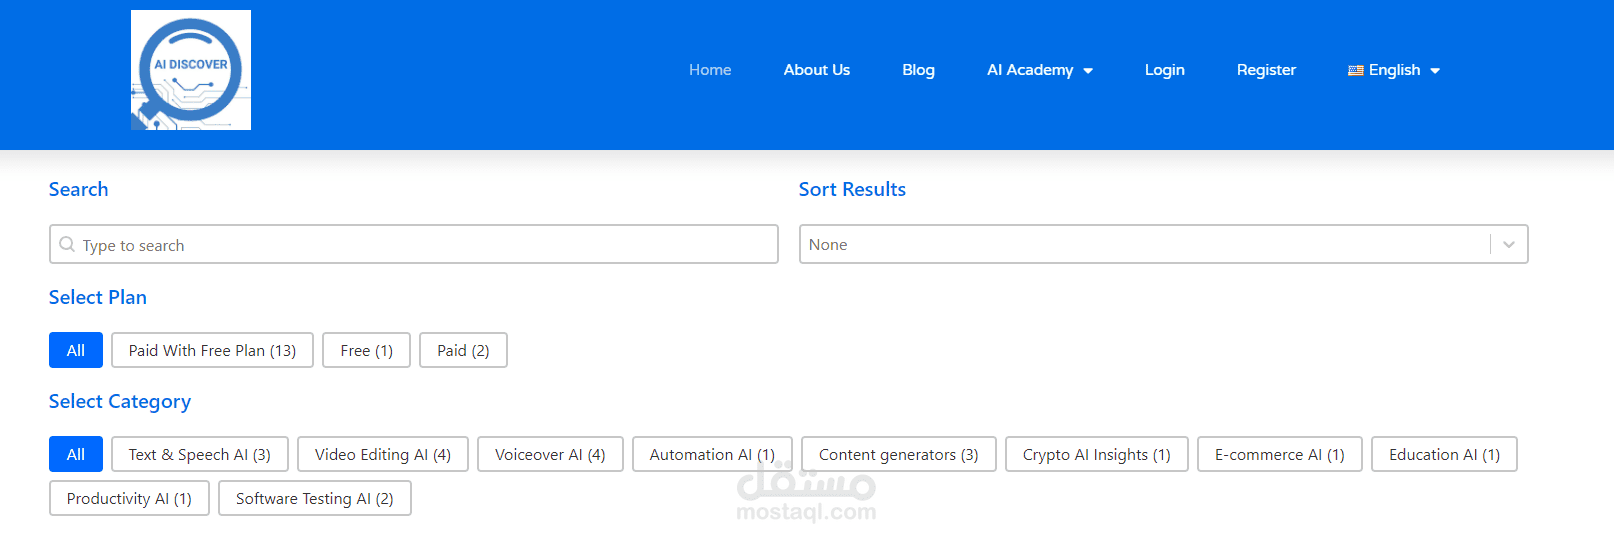This screenshot has width=1614, height=535.
Task: Choose the Education AI category
Action: tap(1444, 454)
